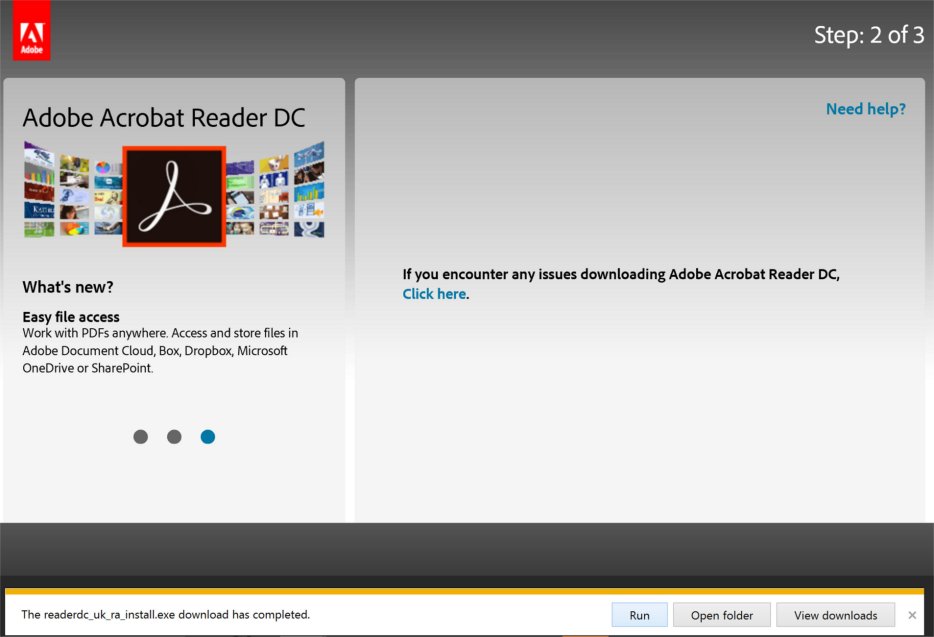Screen dimensions: 934x637
Task: Click the red Adobe logo icon
Action: coord(32,30)
